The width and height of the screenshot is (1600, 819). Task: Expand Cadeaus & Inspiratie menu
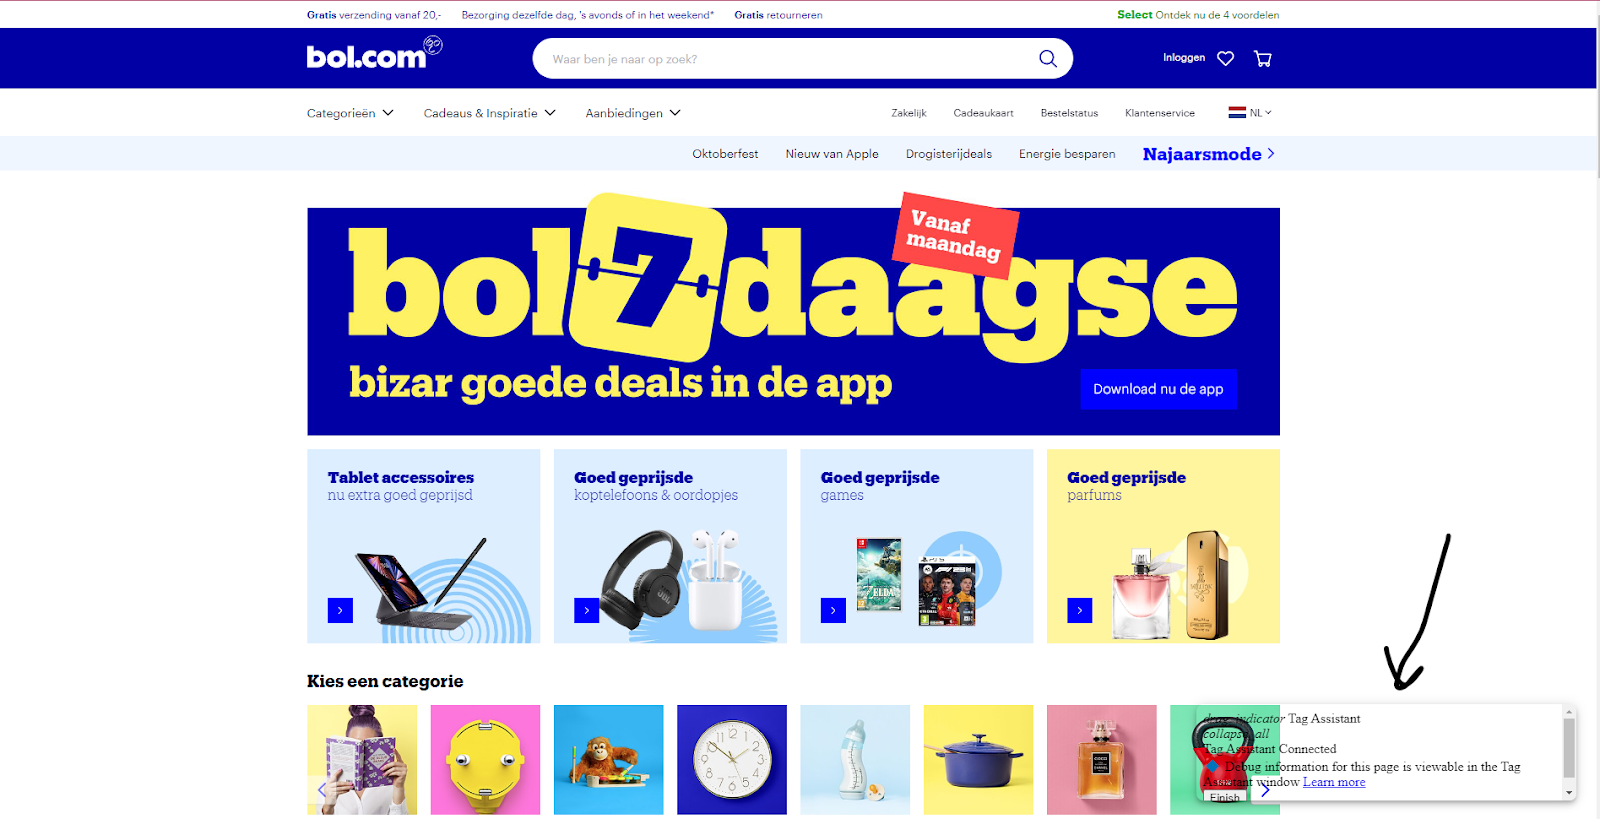(490, 113)
